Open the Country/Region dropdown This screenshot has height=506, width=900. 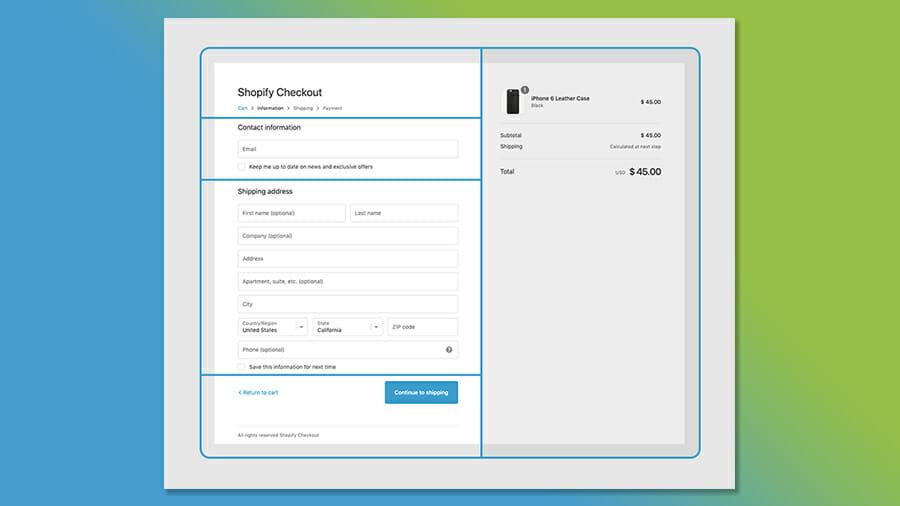tap(272, 327)
